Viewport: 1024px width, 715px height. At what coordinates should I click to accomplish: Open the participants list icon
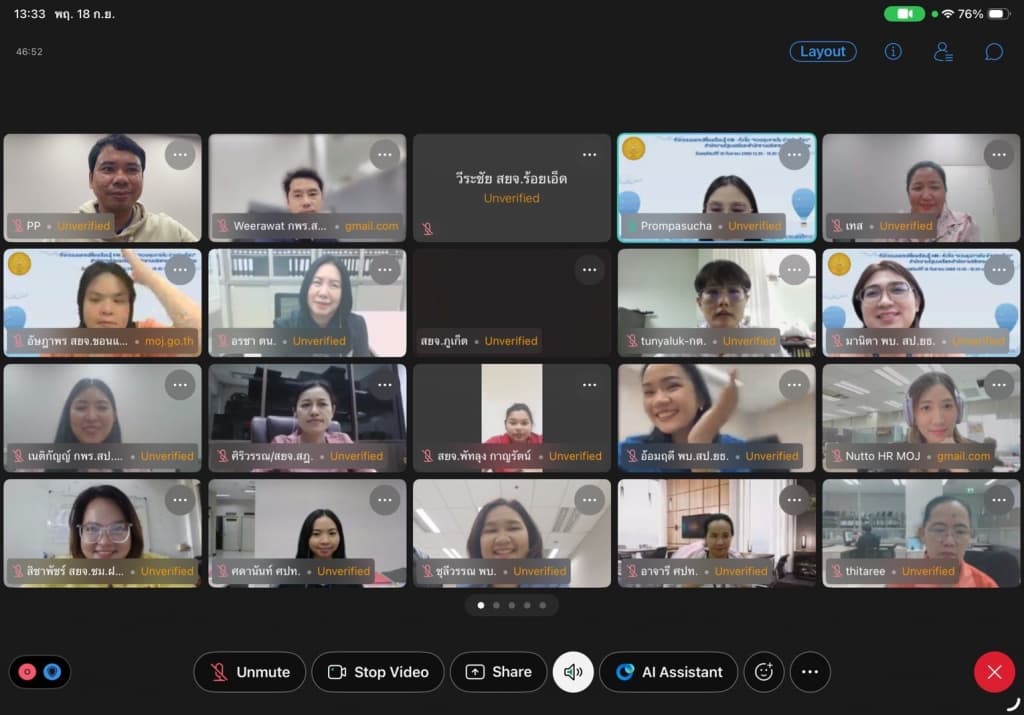click(943, 52)
